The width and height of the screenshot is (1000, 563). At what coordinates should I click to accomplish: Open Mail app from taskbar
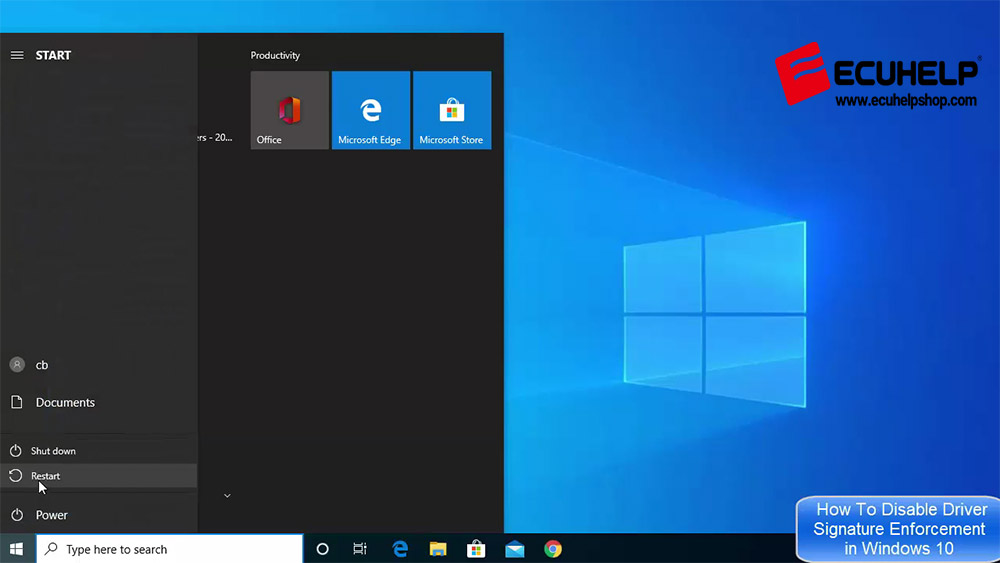coord(515,549)
